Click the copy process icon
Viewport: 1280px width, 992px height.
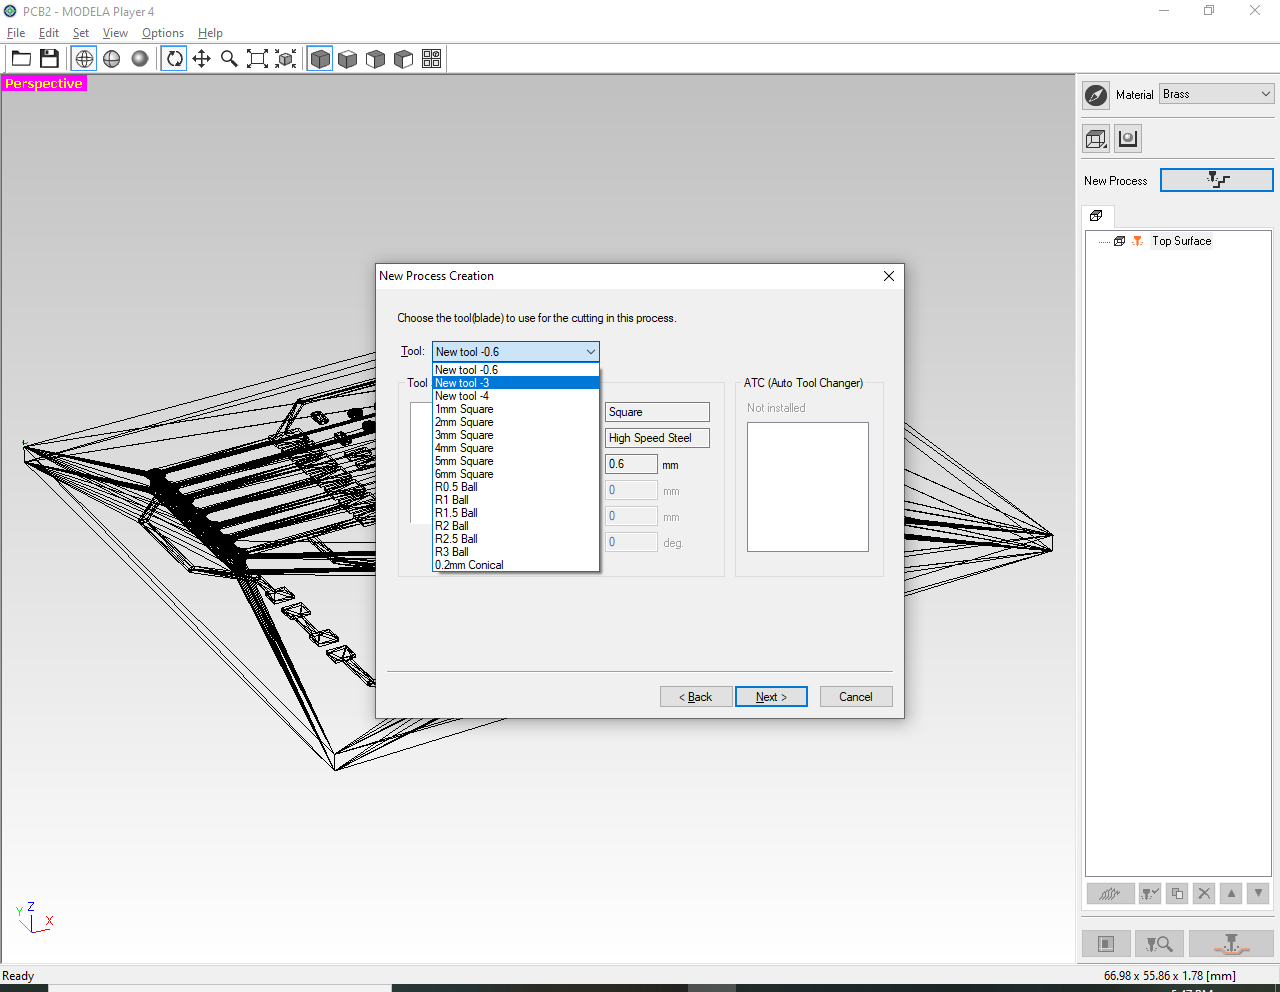click(x=1177, y=894)
